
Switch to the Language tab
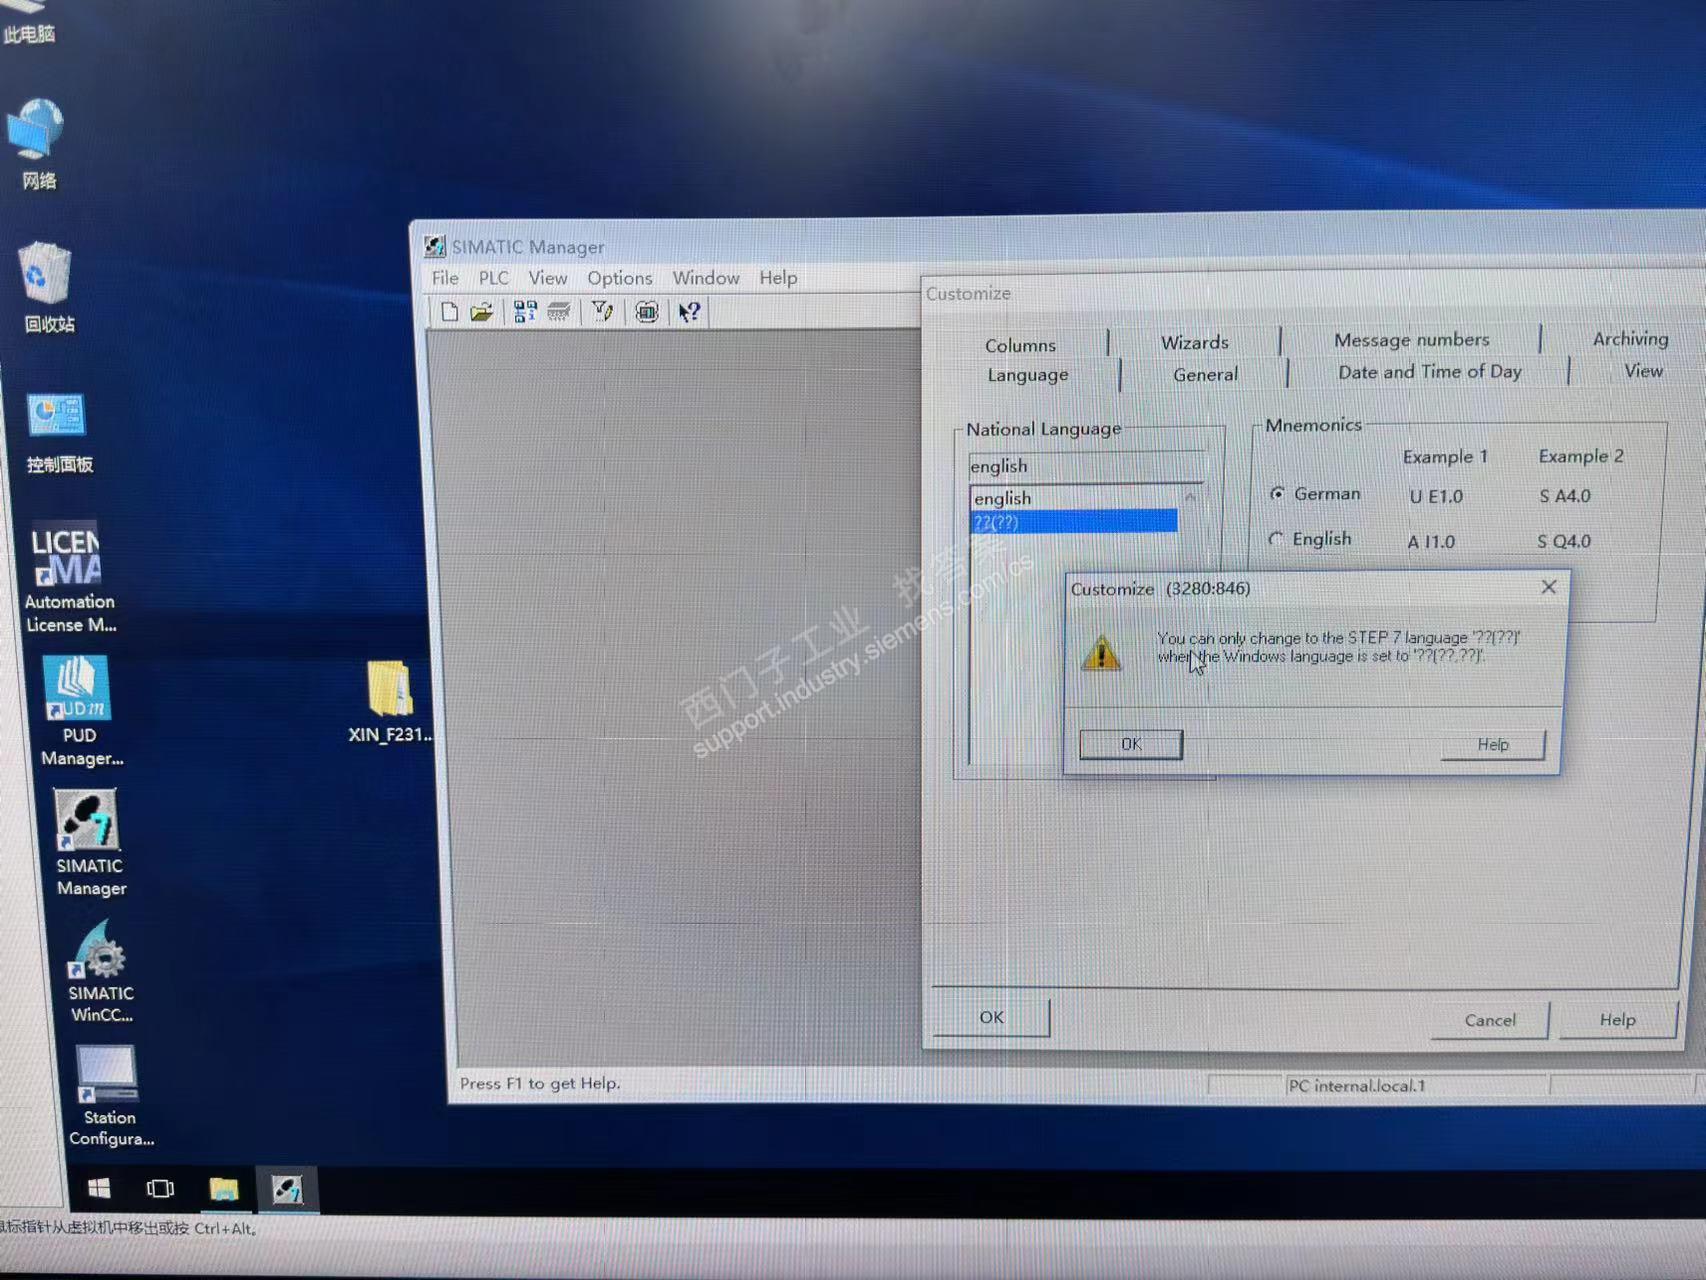coord(1028,375)
